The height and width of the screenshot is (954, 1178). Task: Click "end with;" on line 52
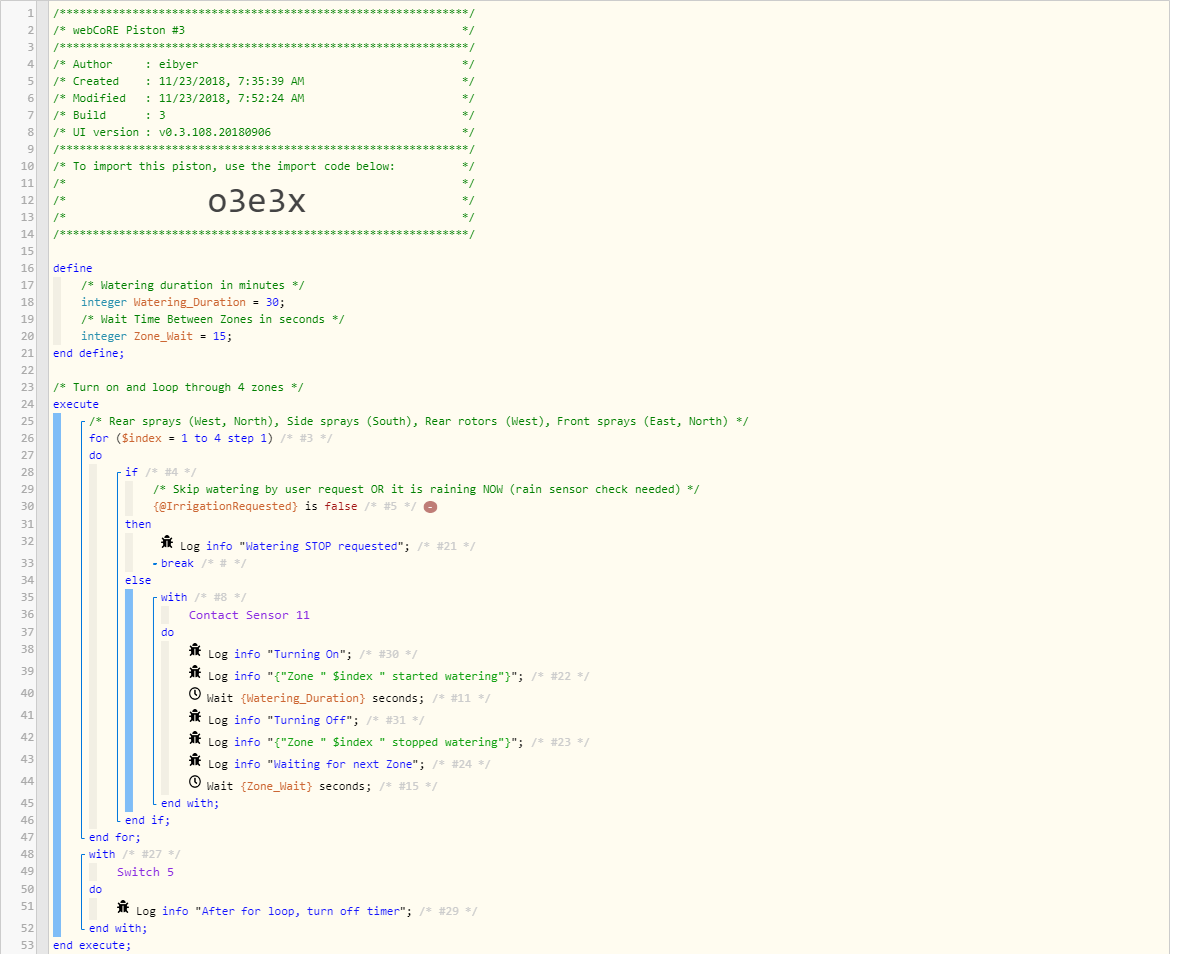pos(118,928)
